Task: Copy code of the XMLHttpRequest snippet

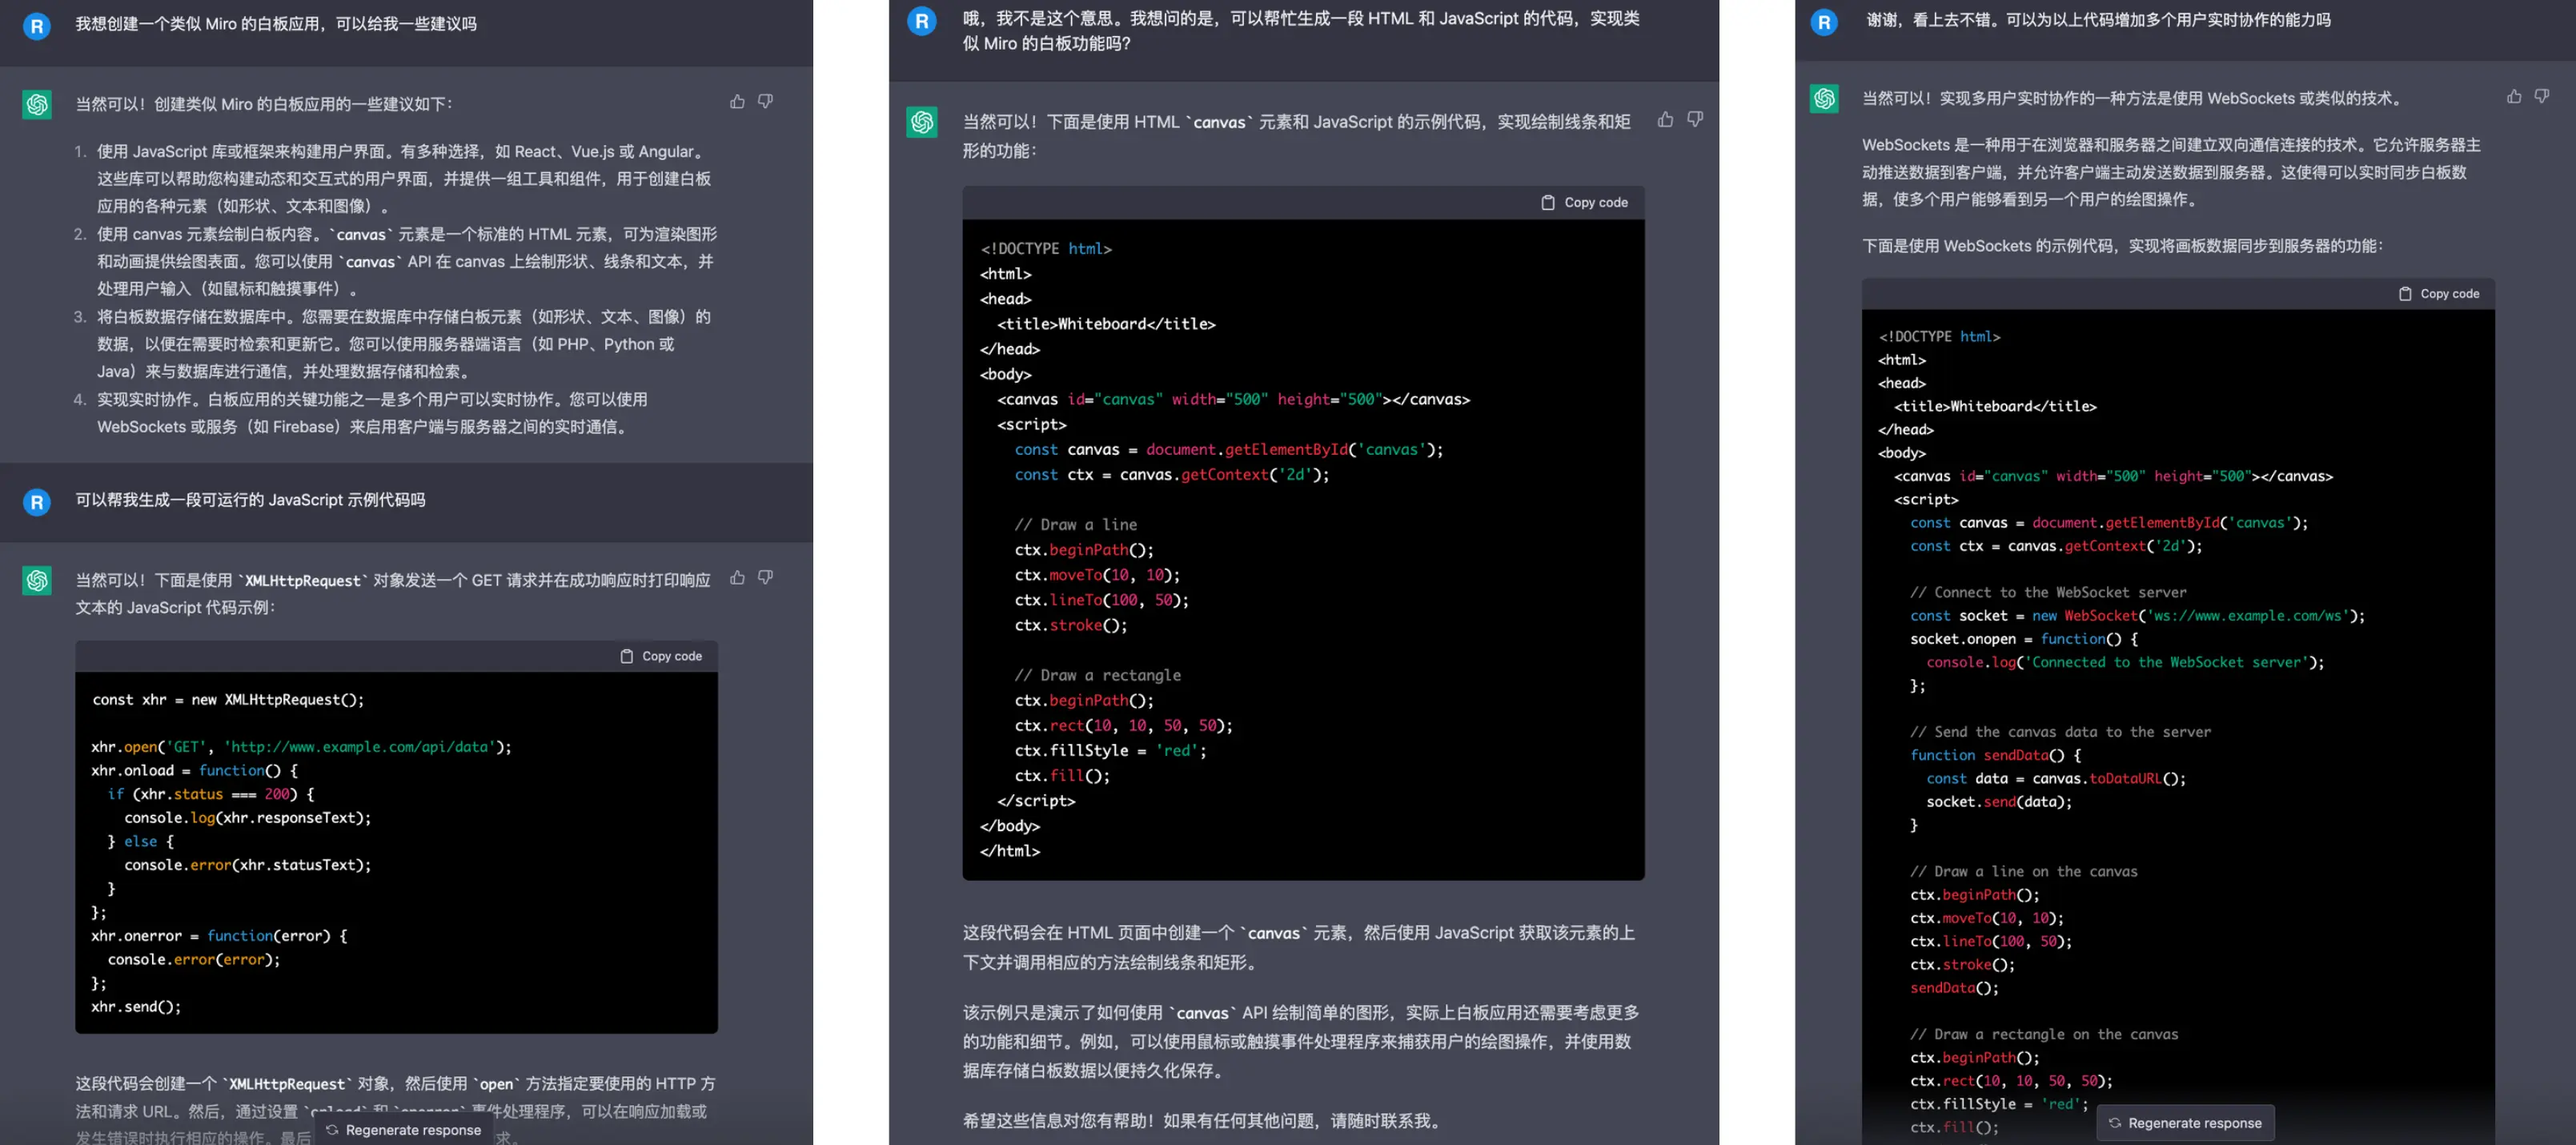Action: point(661,656)
